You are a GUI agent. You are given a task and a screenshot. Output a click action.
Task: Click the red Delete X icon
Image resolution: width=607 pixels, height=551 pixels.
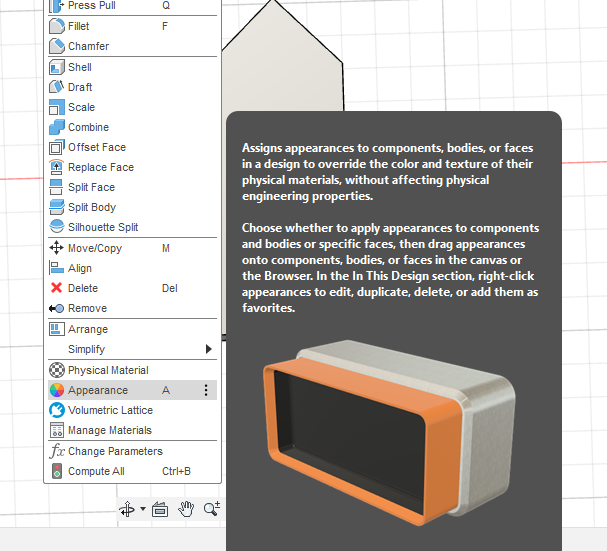(57, 288)
